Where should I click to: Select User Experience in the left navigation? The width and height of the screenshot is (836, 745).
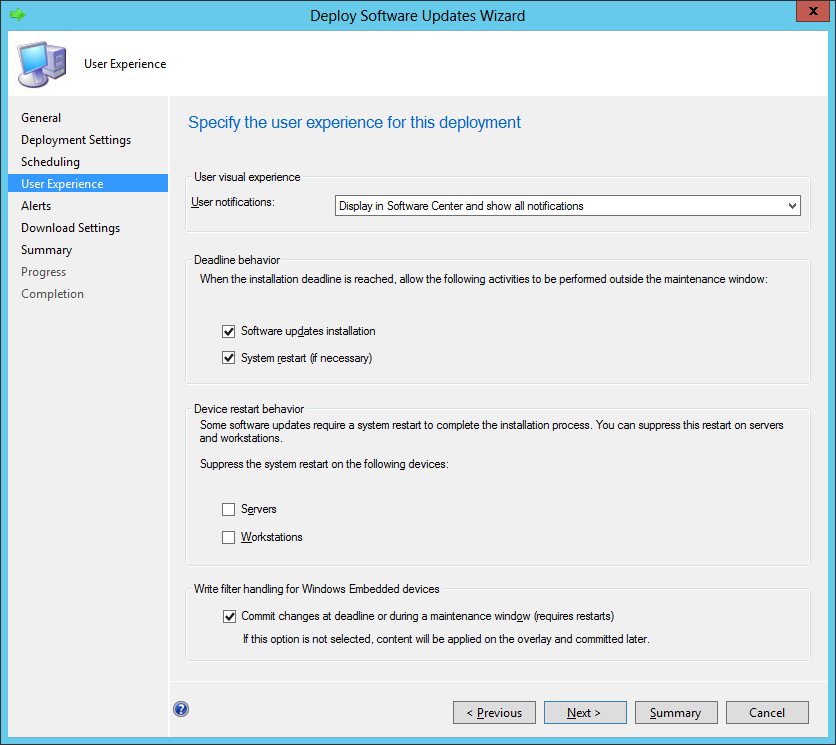tap(62, 184)
